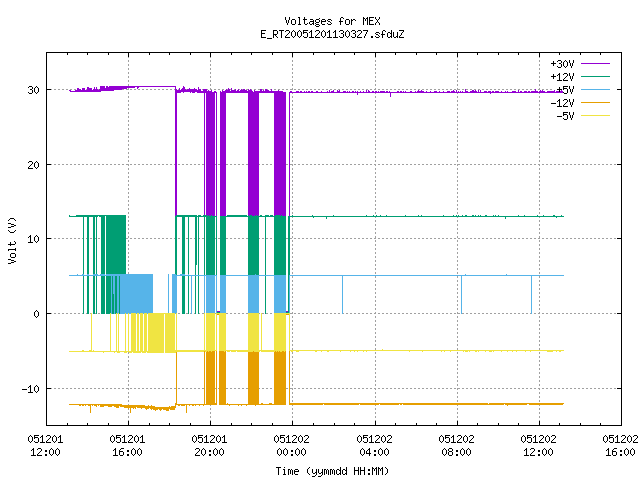Click the x-axis label 051202 04:00
Screen dimensions: 640x480
click(x=374, y=446)
